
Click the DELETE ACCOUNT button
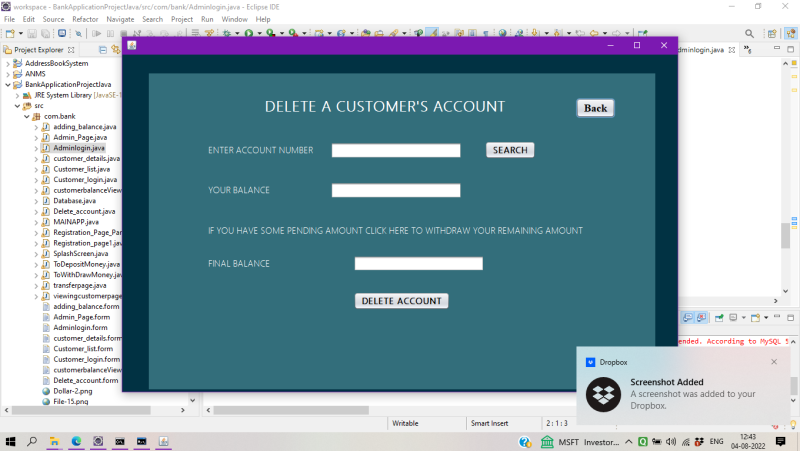[x=402, y=301]
